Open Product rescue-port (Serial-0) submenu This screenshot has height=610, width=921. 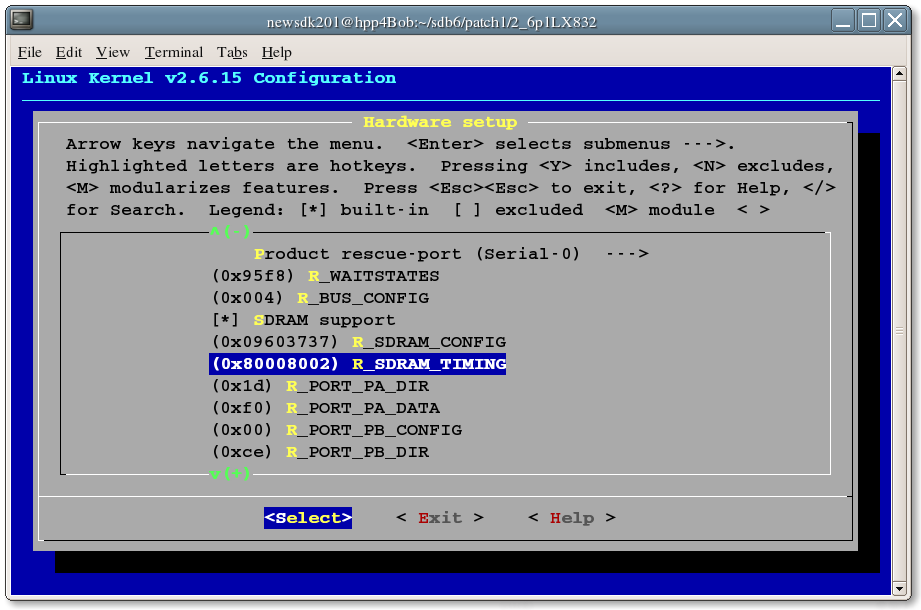tap(451, 254)
